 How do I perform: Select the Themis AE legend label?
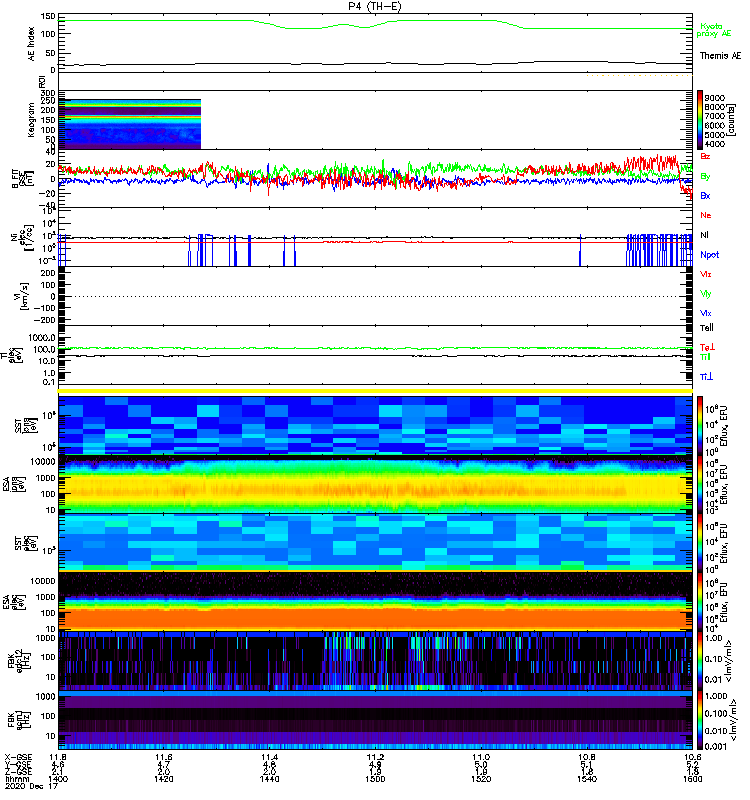pyautogui.click(x=720, y=56)
